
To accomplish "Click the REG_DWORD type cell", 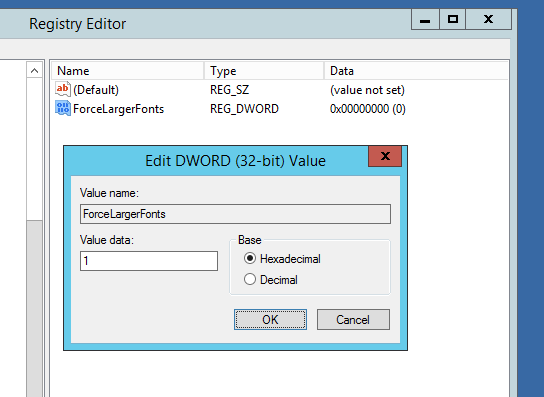I will coord(244,109).
